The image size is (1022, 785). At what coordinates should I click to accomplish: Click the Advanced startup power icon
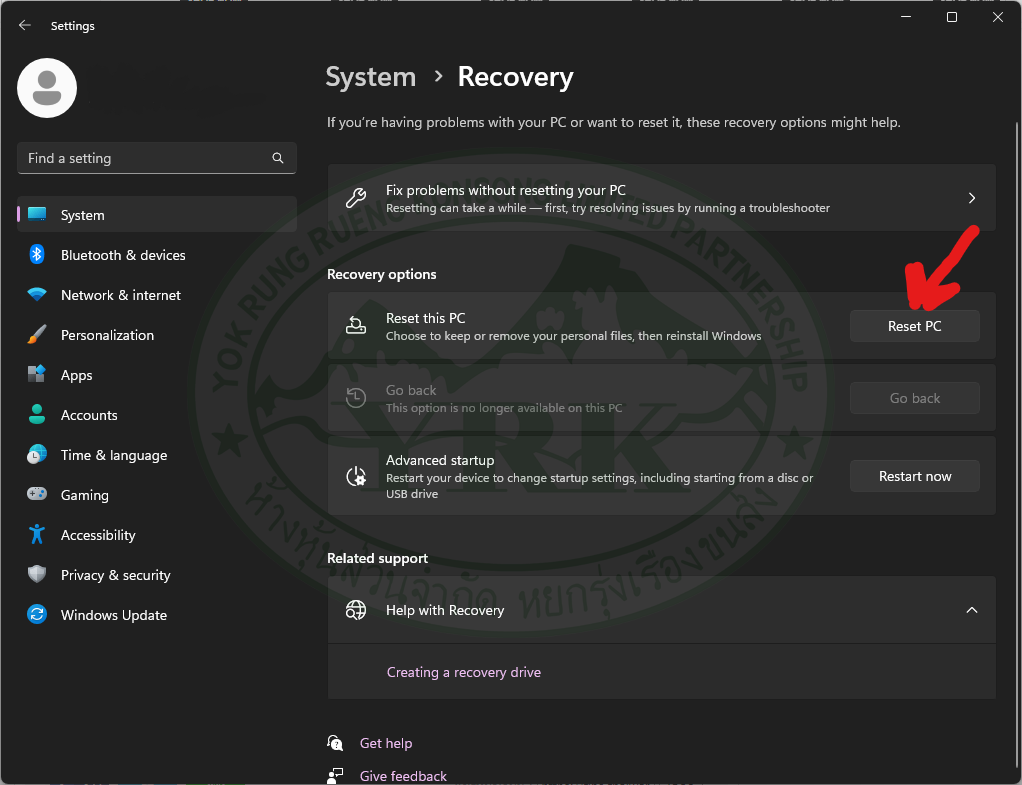pyautogui.click(x=356, y=476)
